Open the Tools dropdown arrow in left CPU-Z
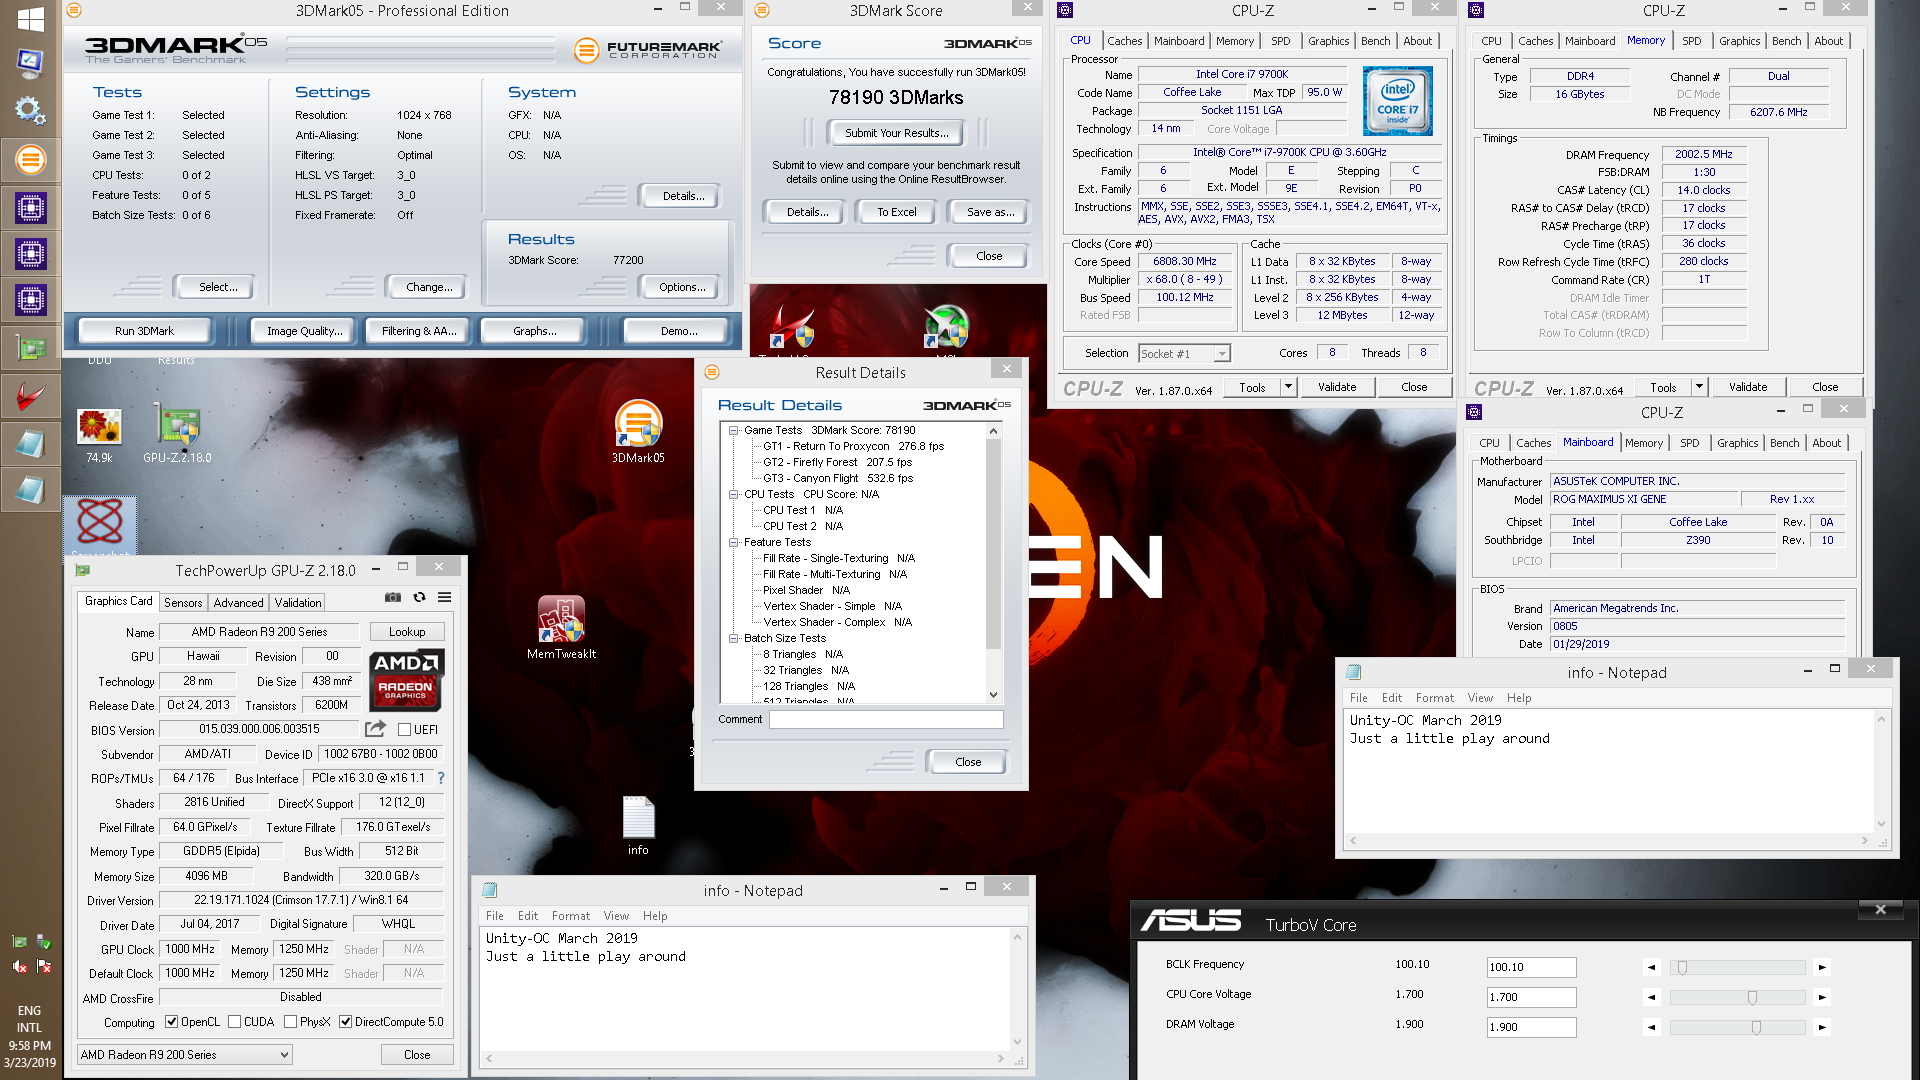This screenshot has width=1920, height=1080. [x=1288, y=387]
